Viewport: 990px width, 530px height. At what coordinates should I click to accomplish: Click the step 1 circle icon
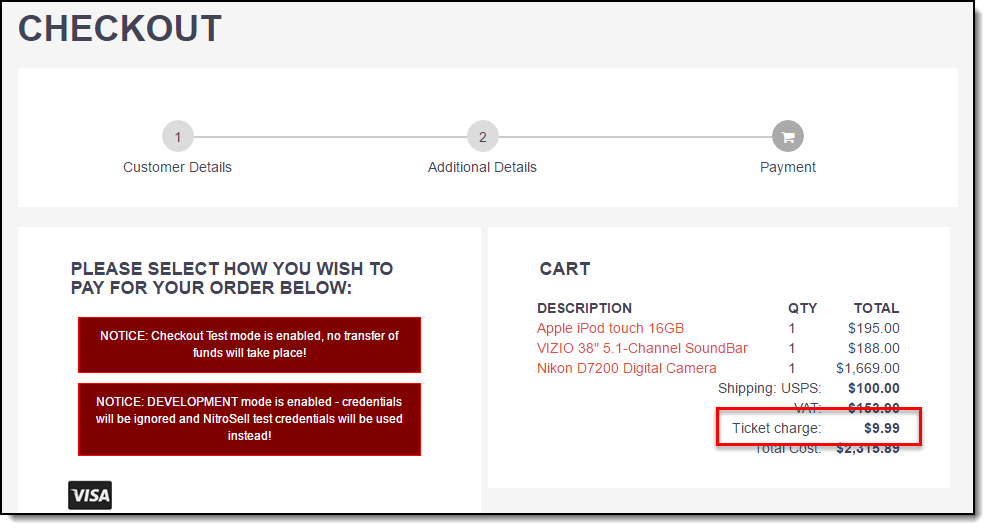pyautogui.click(x=177, y=136)
